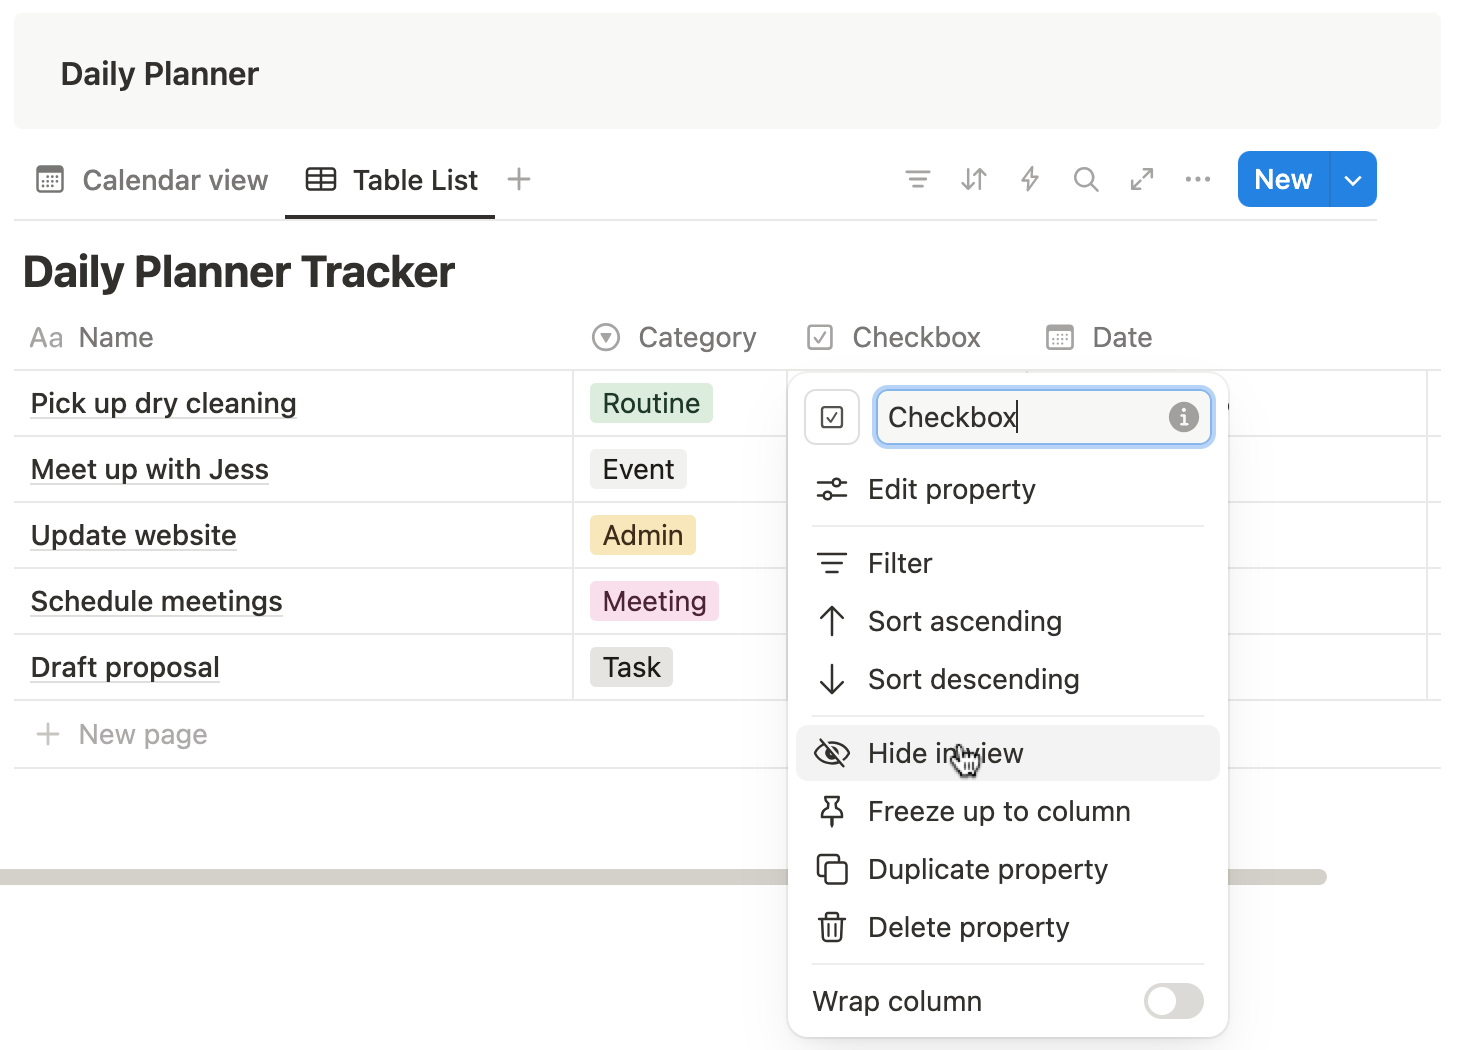Image resolution: width=1465 pixels, height=1050 pixels.
Task: Hide the Checkbox property in view
Action: click(x=1007, y=753)
